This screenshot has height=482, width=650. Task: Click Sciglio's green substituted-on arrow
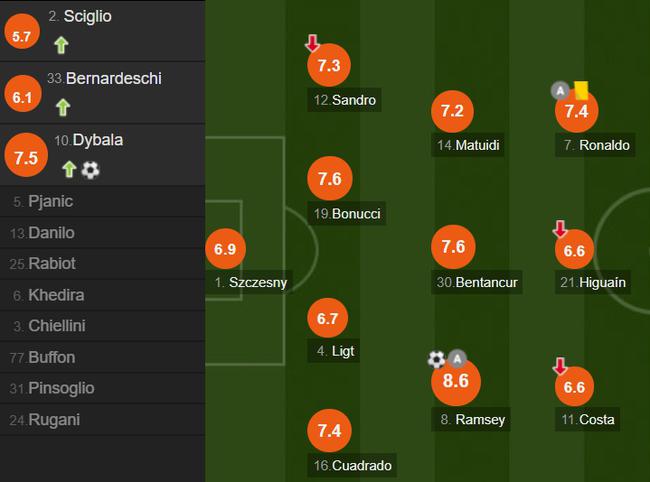click(x=61, y=45)
